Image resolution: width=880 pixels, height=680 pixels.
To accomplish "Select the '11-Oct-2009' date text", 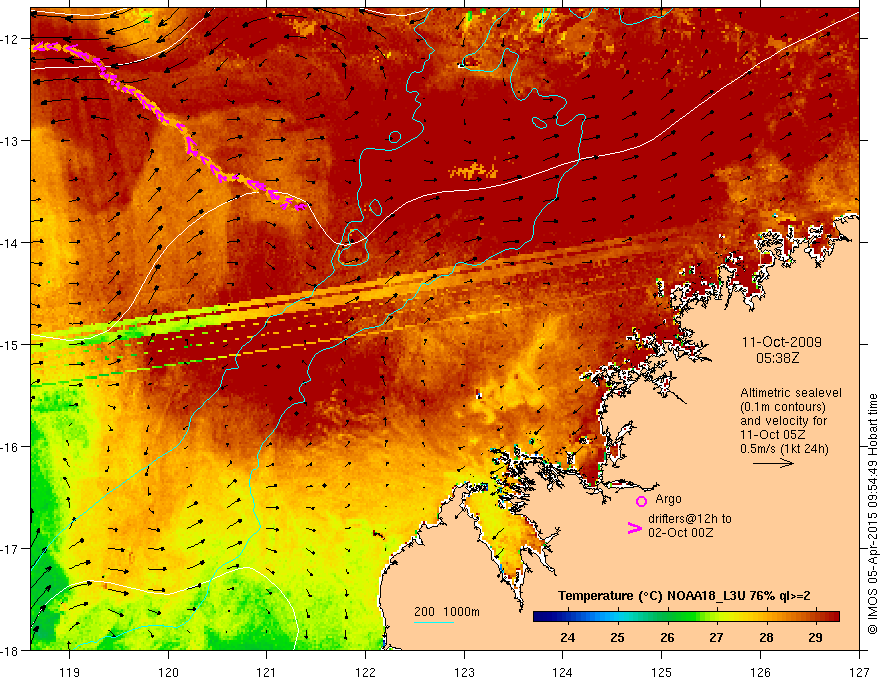I will click(x=781, y=342).
